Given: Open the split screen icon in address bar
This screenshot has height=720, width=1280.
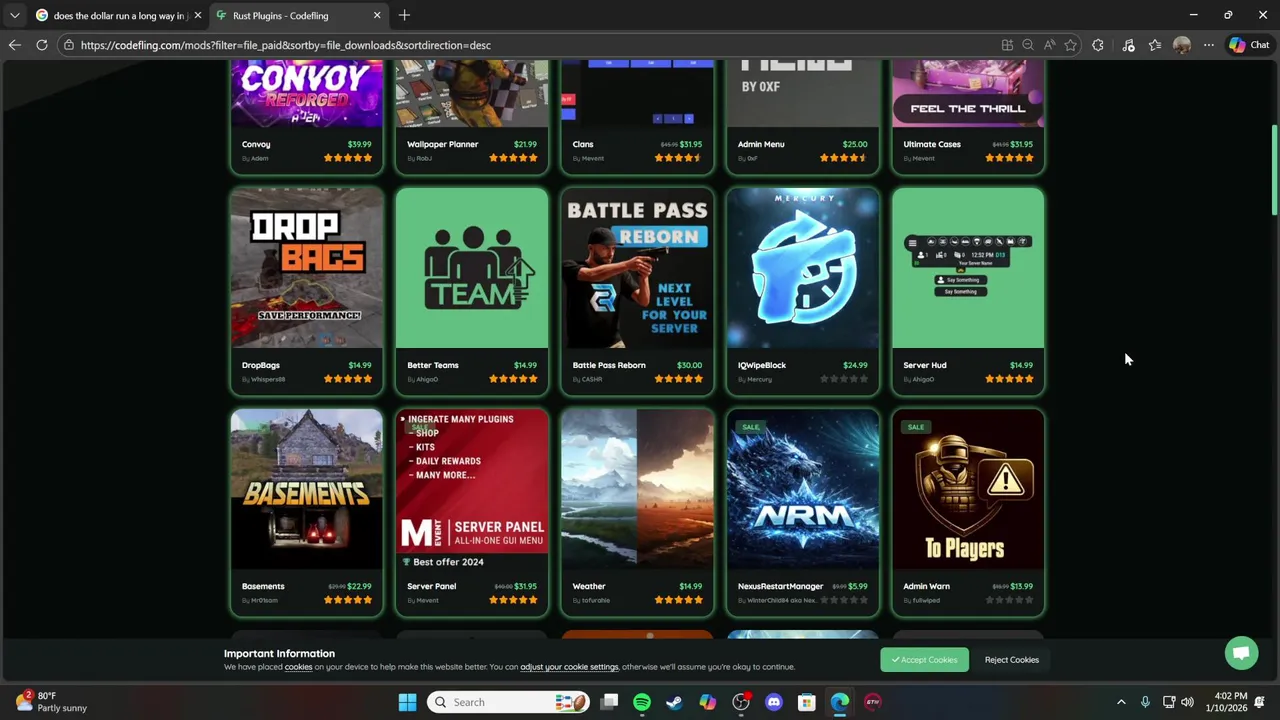Looking at the screenshot, I should (1007, 45).
